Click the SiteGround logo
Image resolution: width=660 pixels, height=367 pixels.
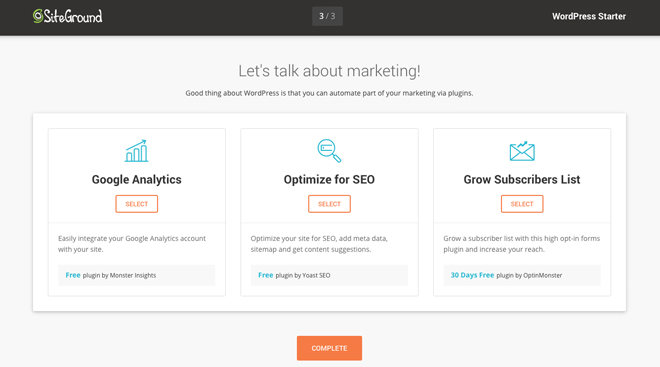click(x=68, y=16)
